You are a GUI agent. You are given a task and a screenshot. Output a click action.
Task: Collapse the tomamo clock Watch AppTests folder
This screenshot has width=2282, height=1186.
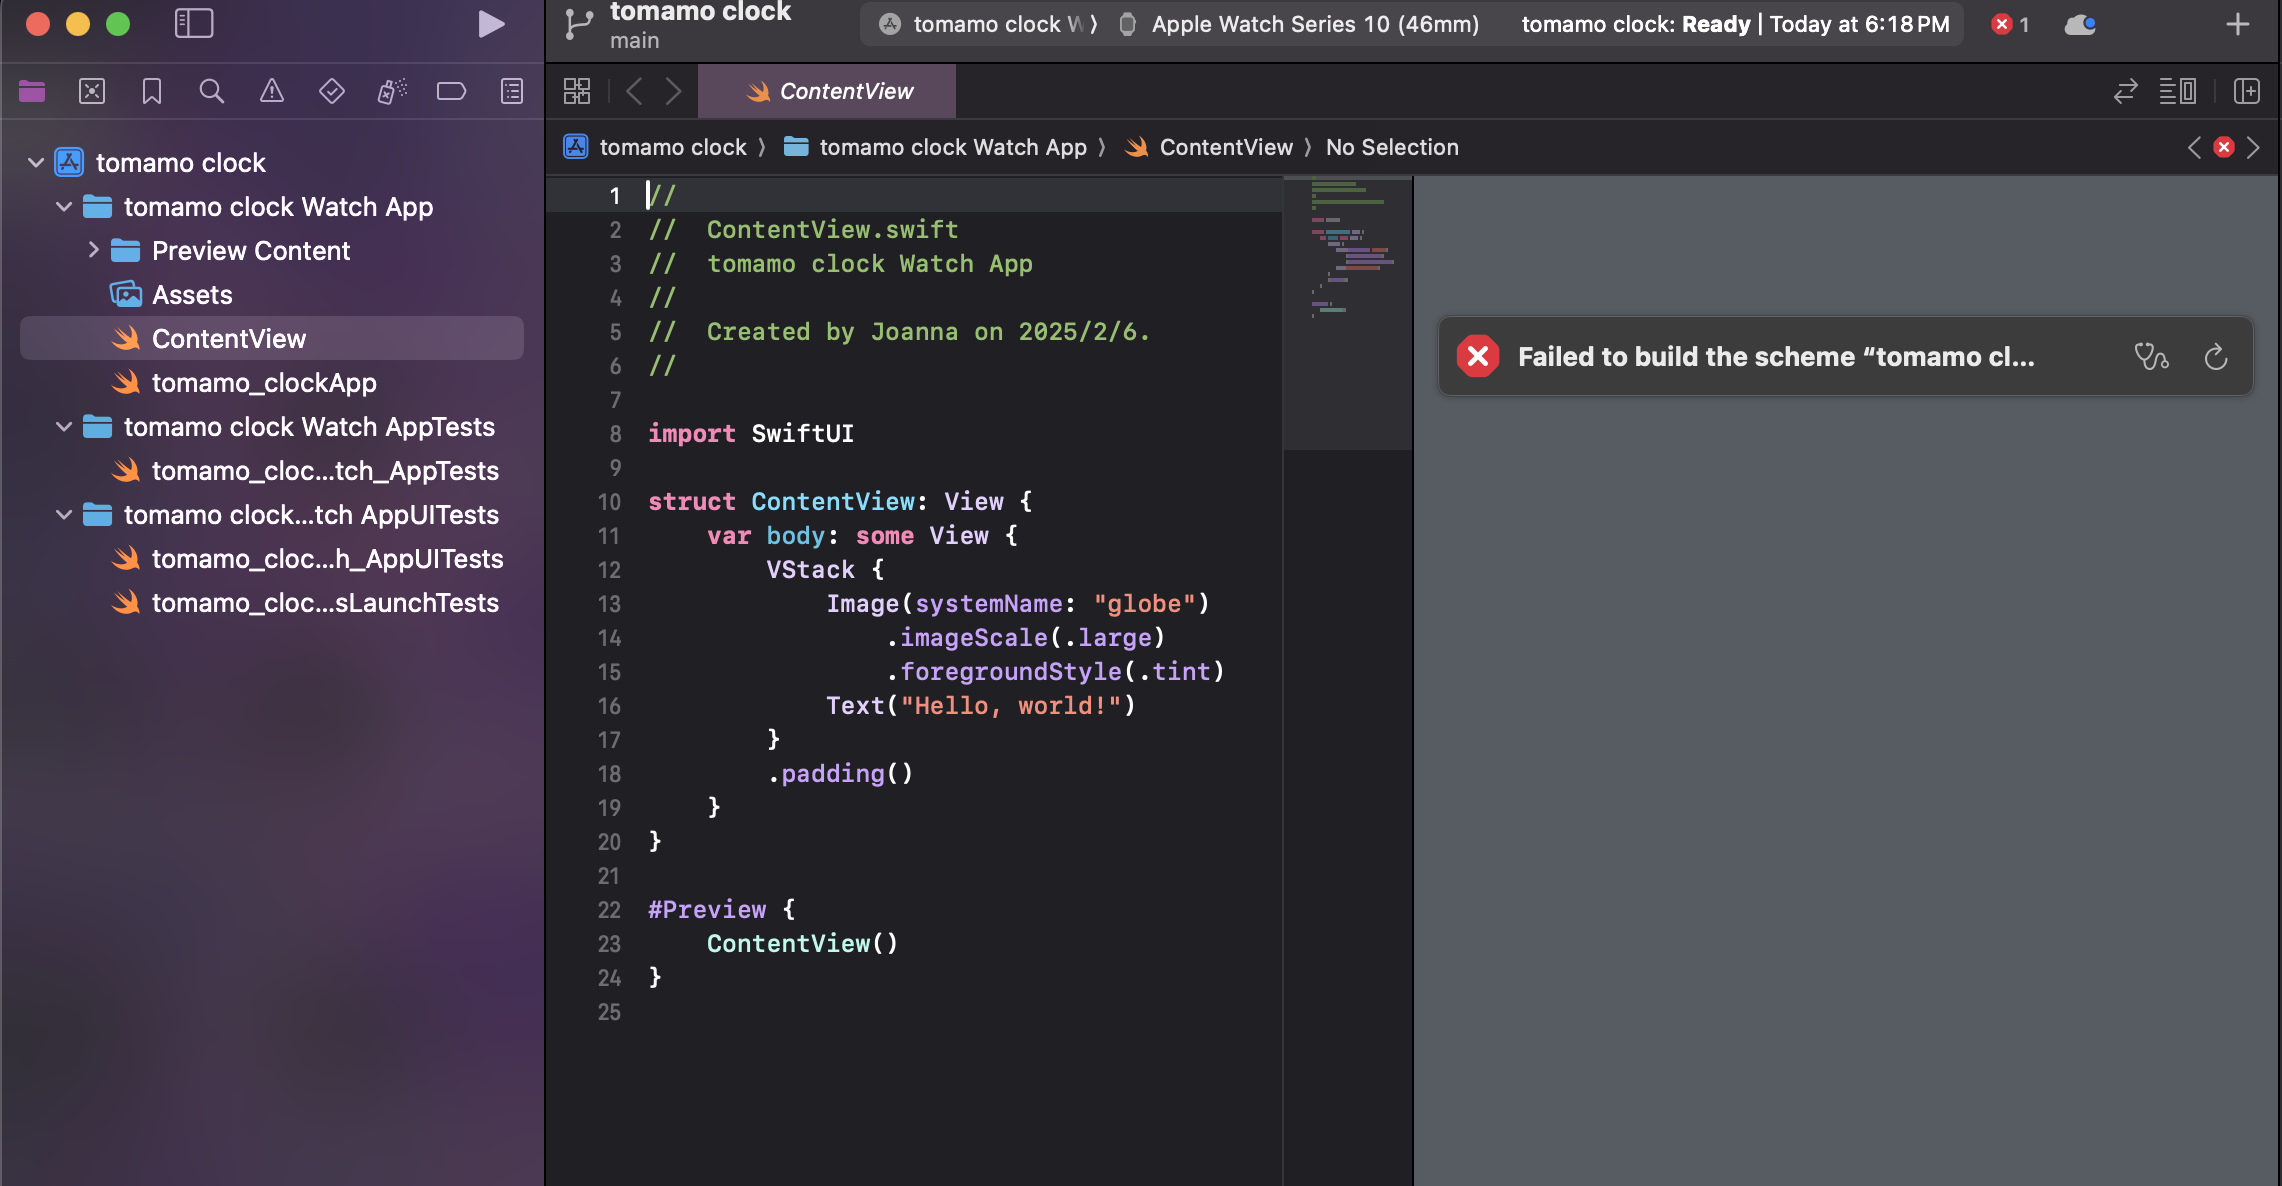(x=64, y=426)
